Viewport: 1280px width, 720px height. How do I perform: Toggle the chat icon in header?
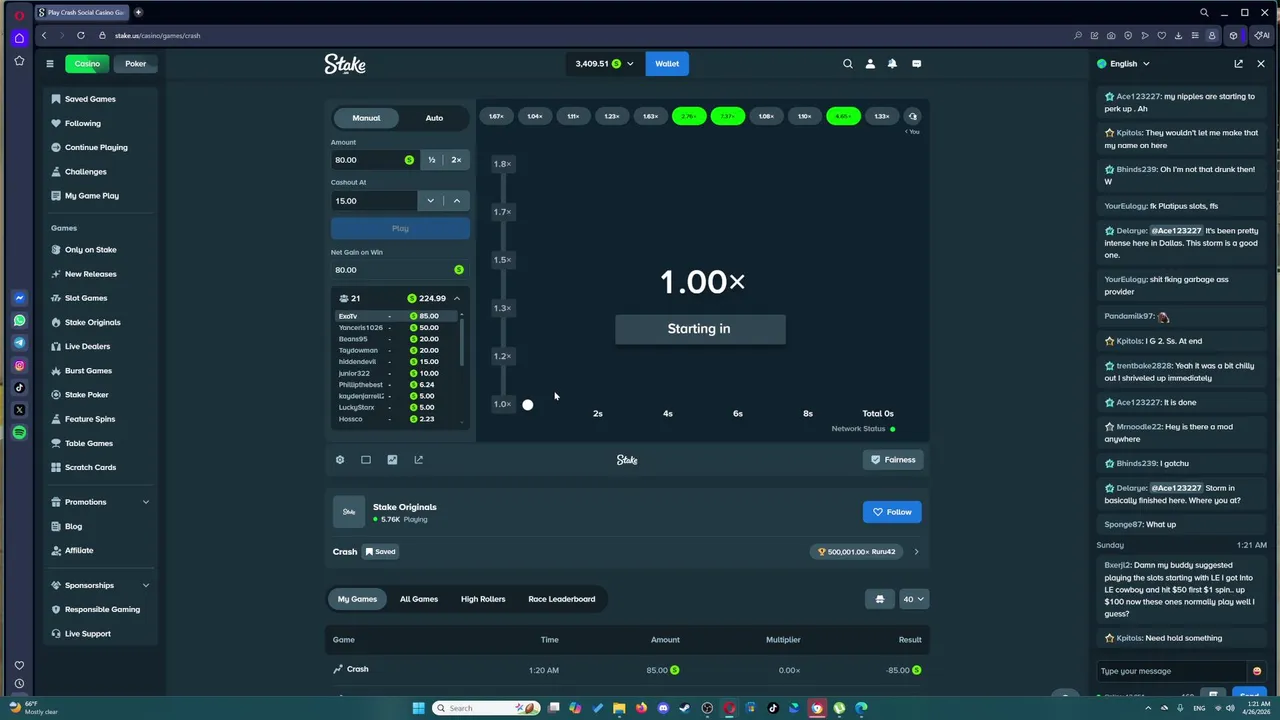[x=916, y=64]
